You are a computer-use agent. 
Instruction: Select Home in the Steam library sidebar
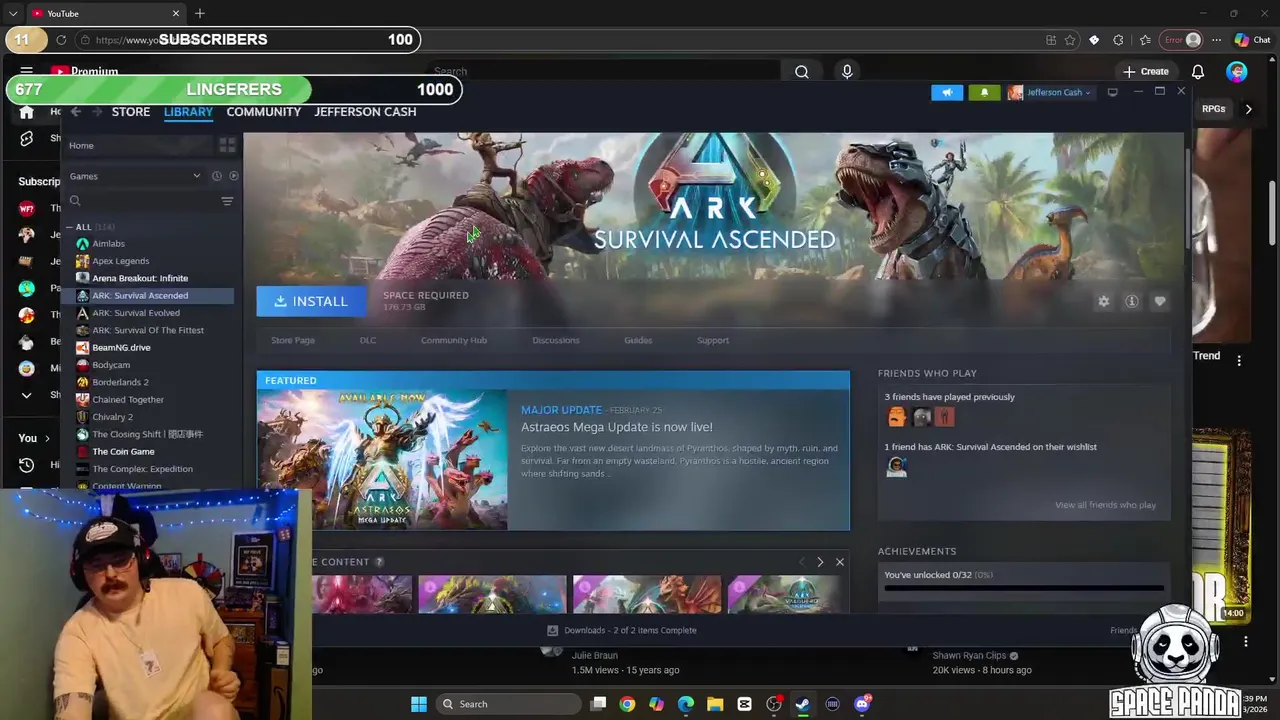point(81,146)
